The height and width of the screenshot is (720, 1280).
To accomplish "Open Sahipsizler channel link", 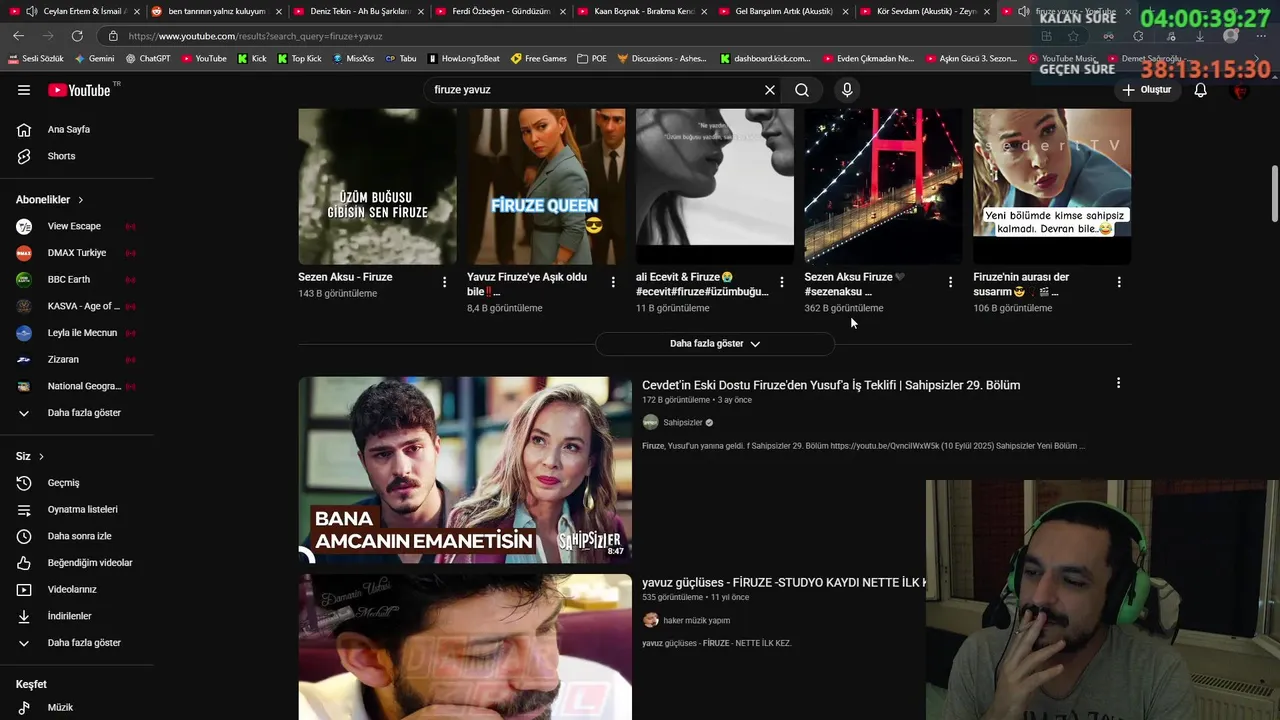I will [x=683, y=422].
